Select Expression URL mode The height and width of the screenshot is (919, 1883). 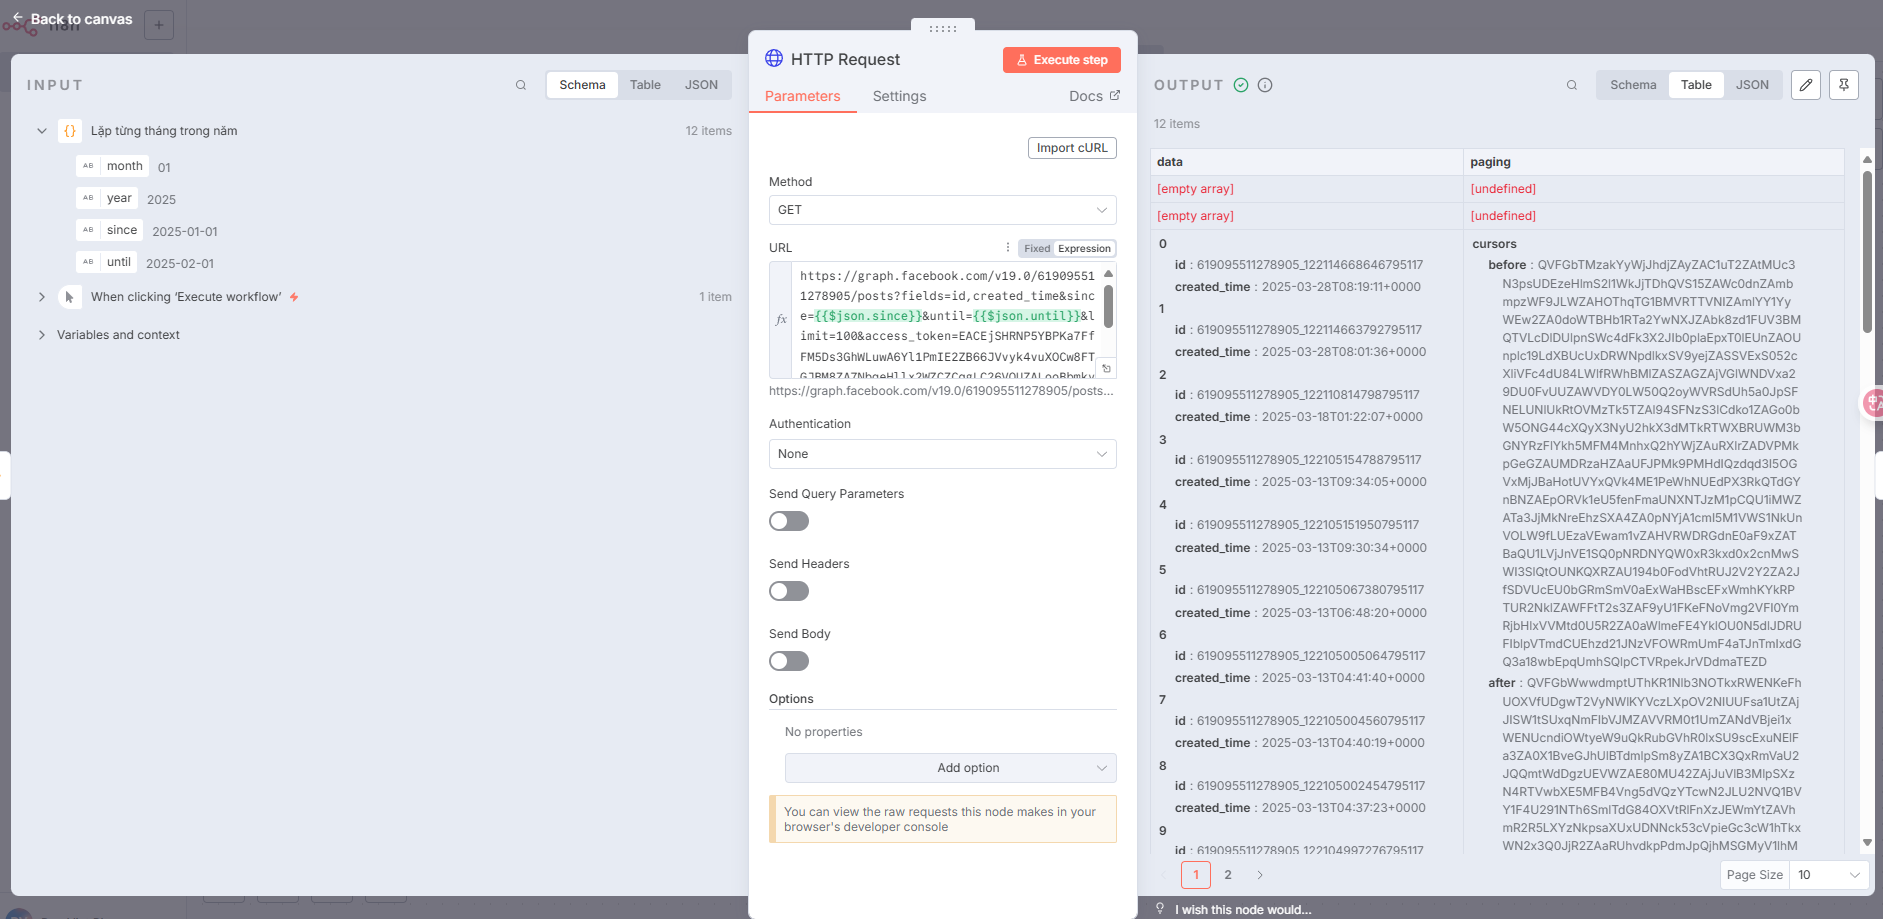[1084, 248]
